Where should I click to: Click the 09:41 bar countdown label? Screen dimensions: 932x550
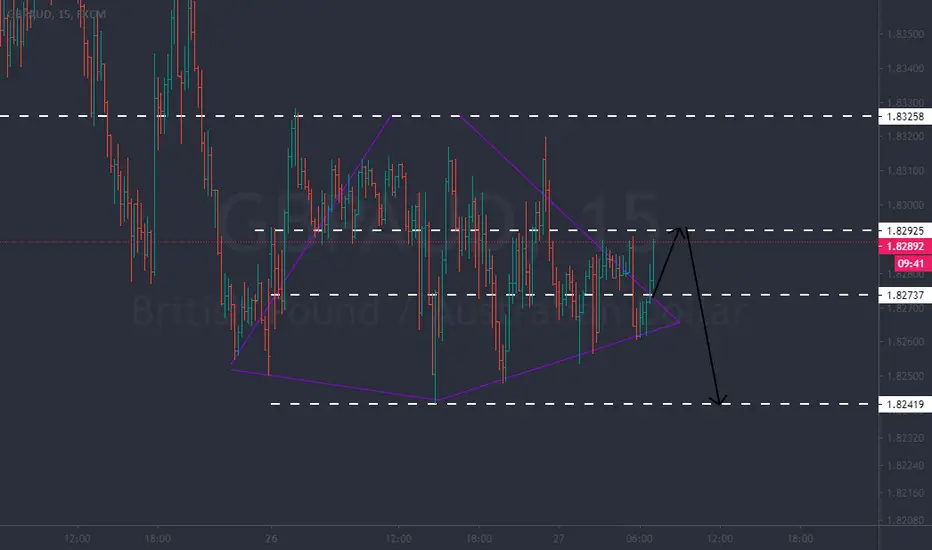(x=911, y=263)
